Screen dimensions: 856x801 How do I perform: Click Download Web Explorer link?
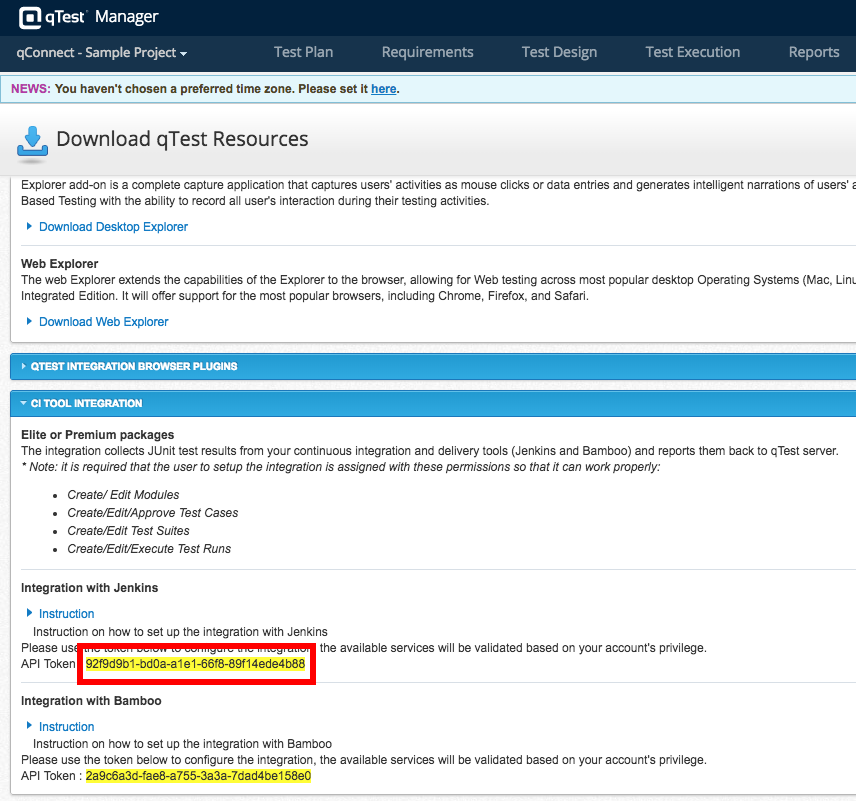pyautogui.click(x=104, y=322)
